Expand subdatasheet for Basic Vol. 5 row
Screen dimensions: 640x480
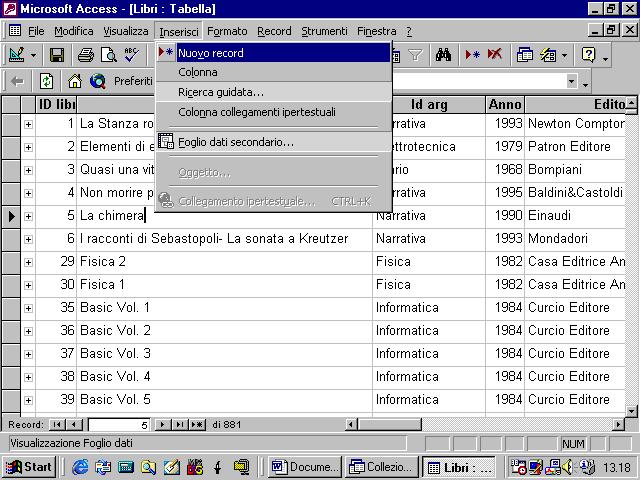pyautogui.click(x=28, y=400)
